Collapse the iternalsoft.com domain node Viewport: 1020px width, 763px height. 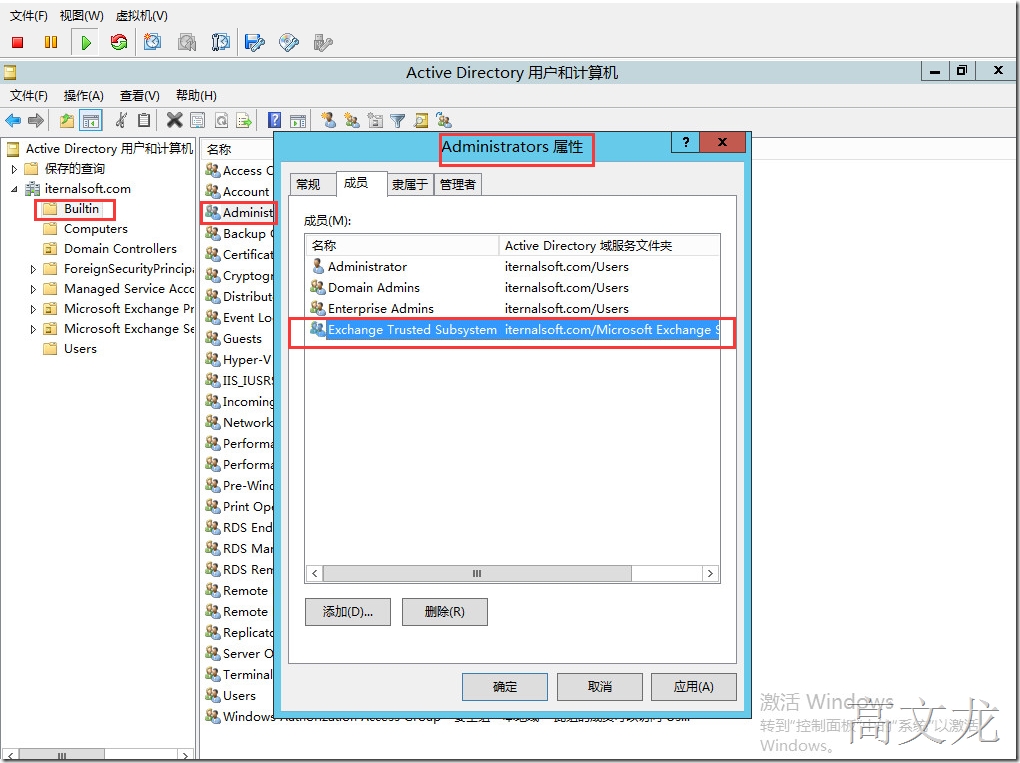point(14,189)
